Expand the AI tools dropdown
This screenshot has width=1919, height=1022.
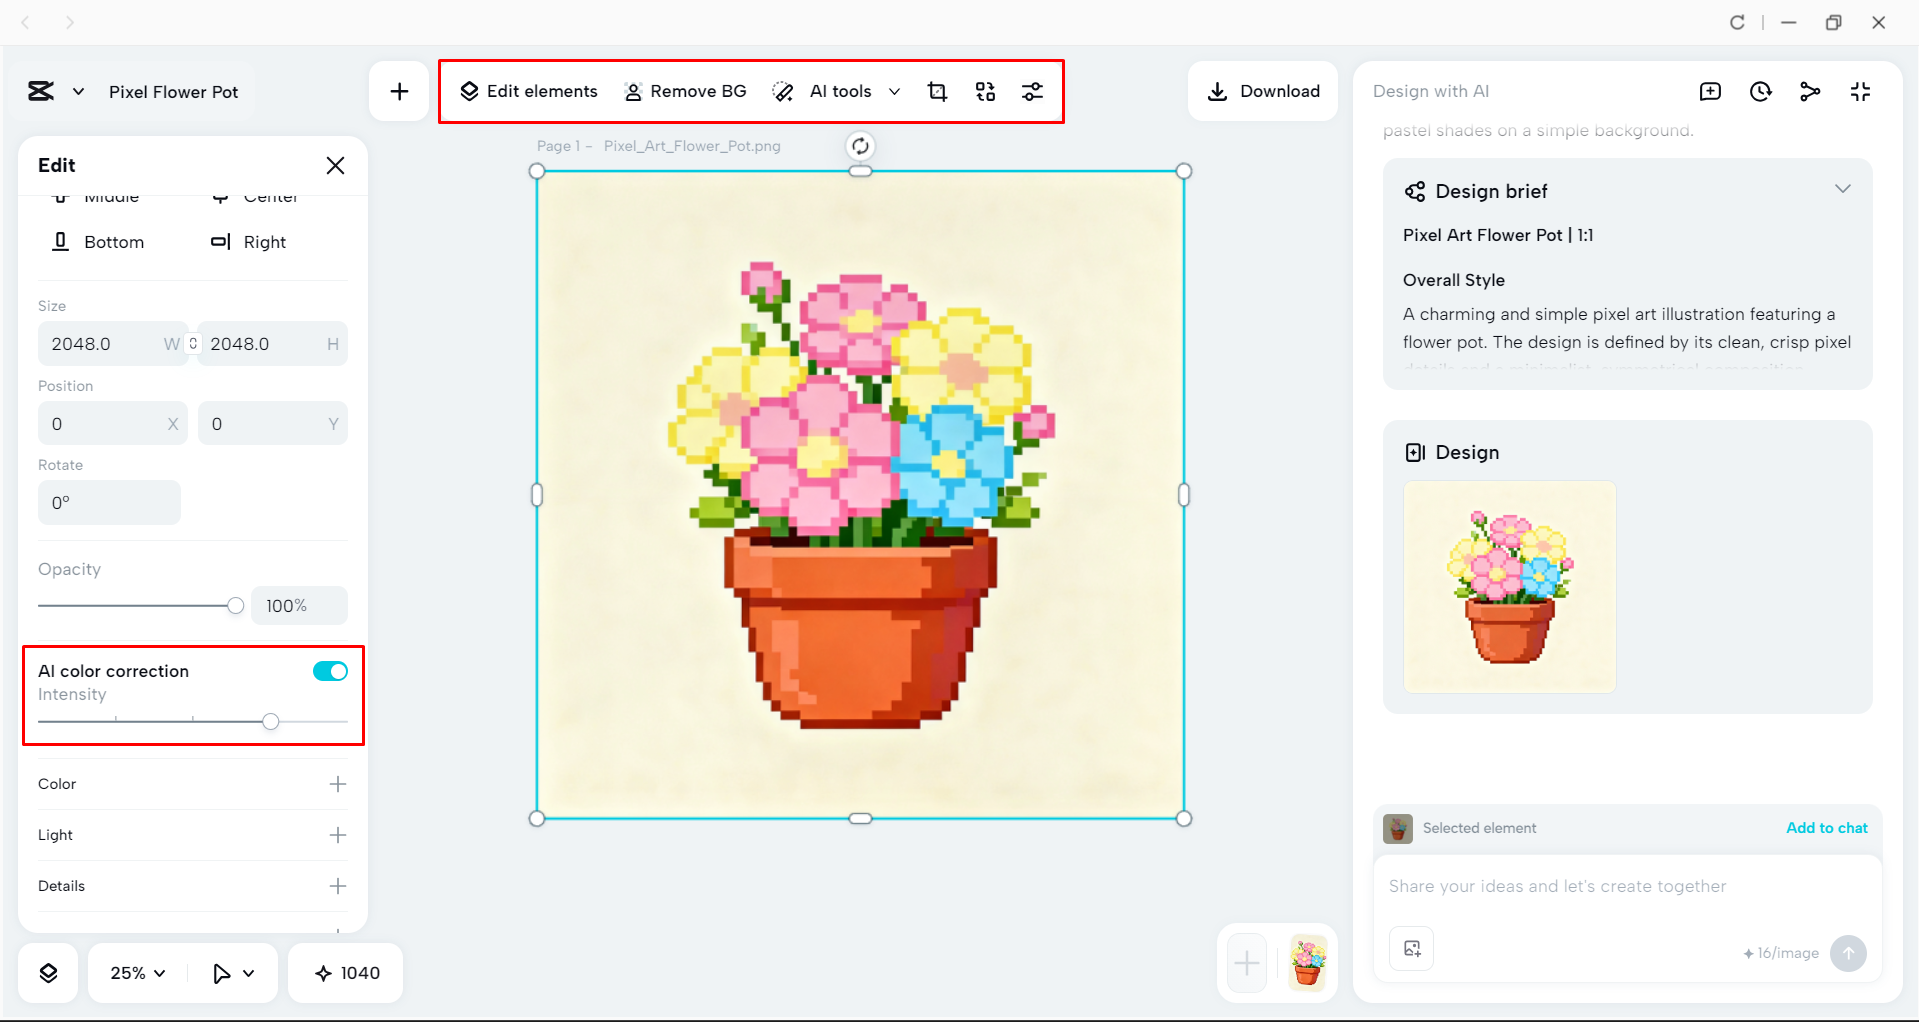pyautogui.click(x=895, y=91)
